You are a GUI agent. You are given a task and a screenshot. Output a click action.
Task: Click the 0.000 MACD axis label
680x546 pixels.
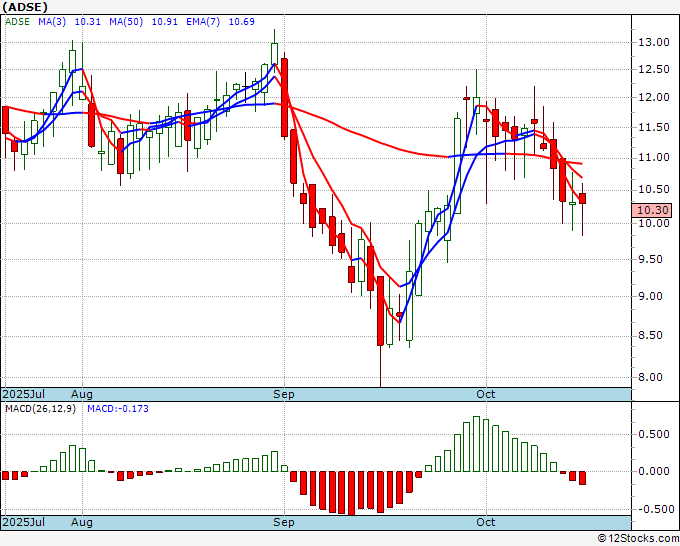click(654, 471)
